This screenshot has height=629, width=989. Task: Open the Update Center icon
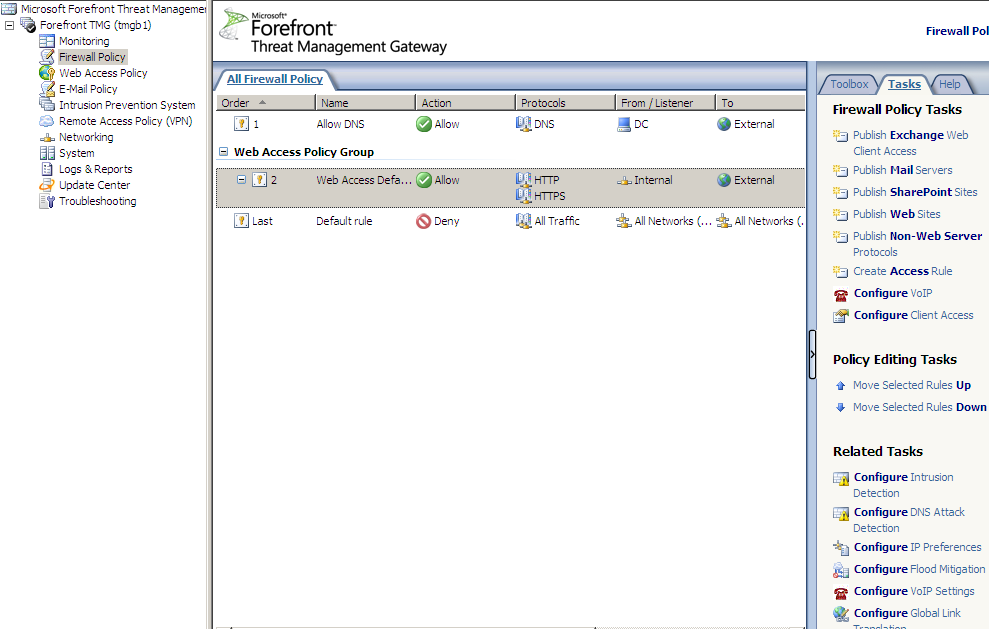pyautogui.click(x=47, y=185)
